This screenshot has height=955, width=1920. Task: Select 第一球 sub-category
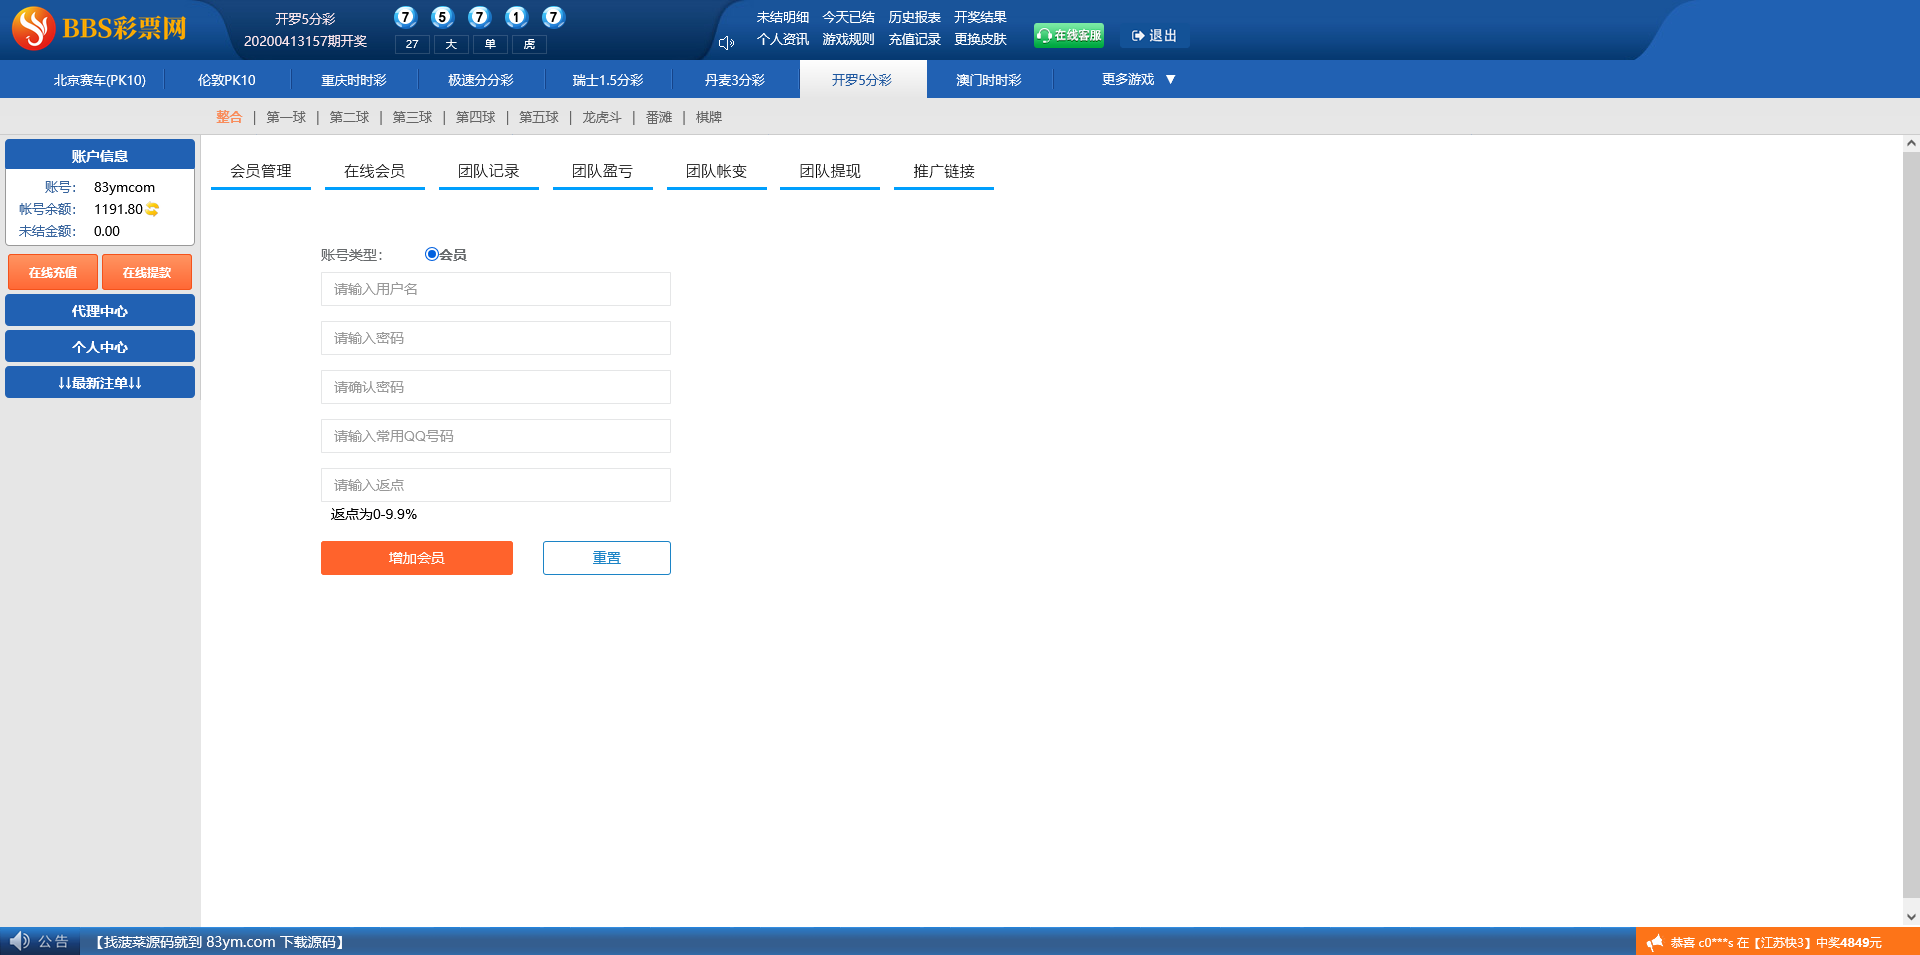click(x=286, y=117)
